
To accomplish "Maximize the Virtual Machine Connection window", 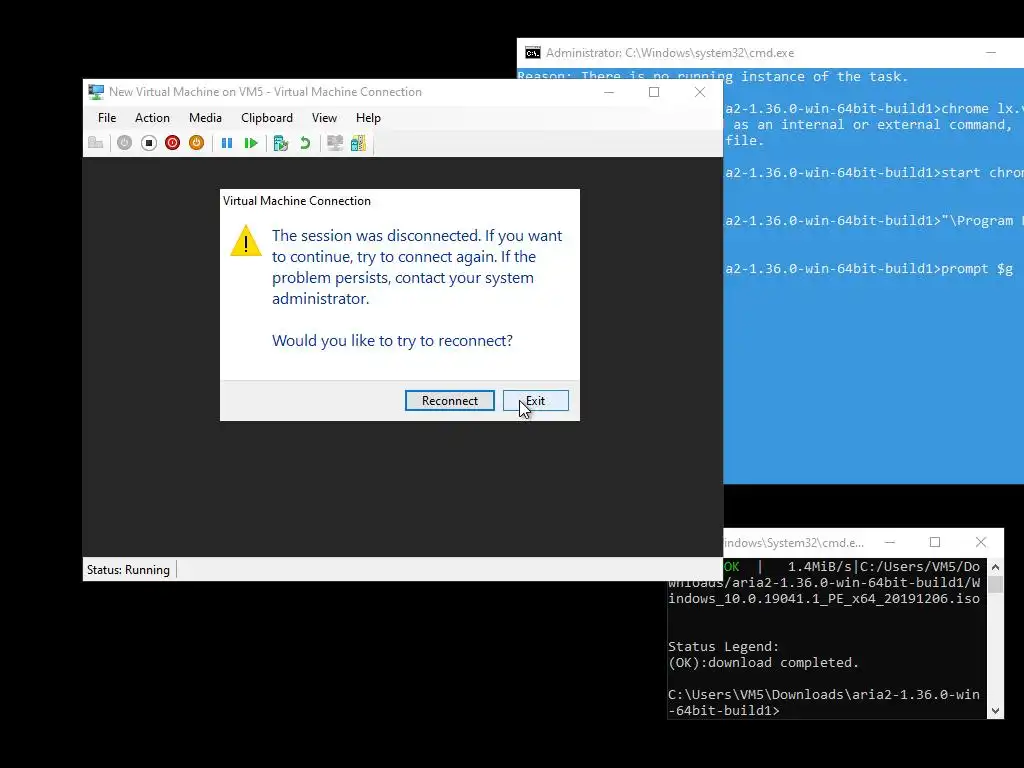I will point(654,92).
